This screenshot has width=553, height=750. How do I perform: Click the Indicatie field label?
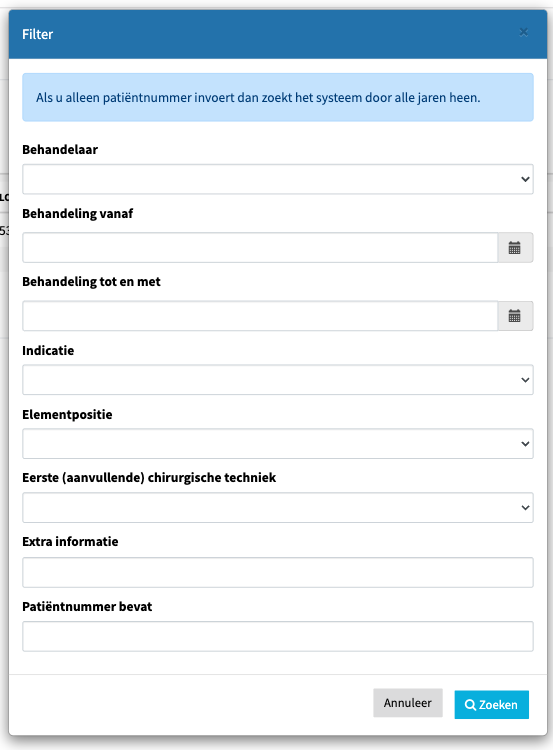point(48,351)
